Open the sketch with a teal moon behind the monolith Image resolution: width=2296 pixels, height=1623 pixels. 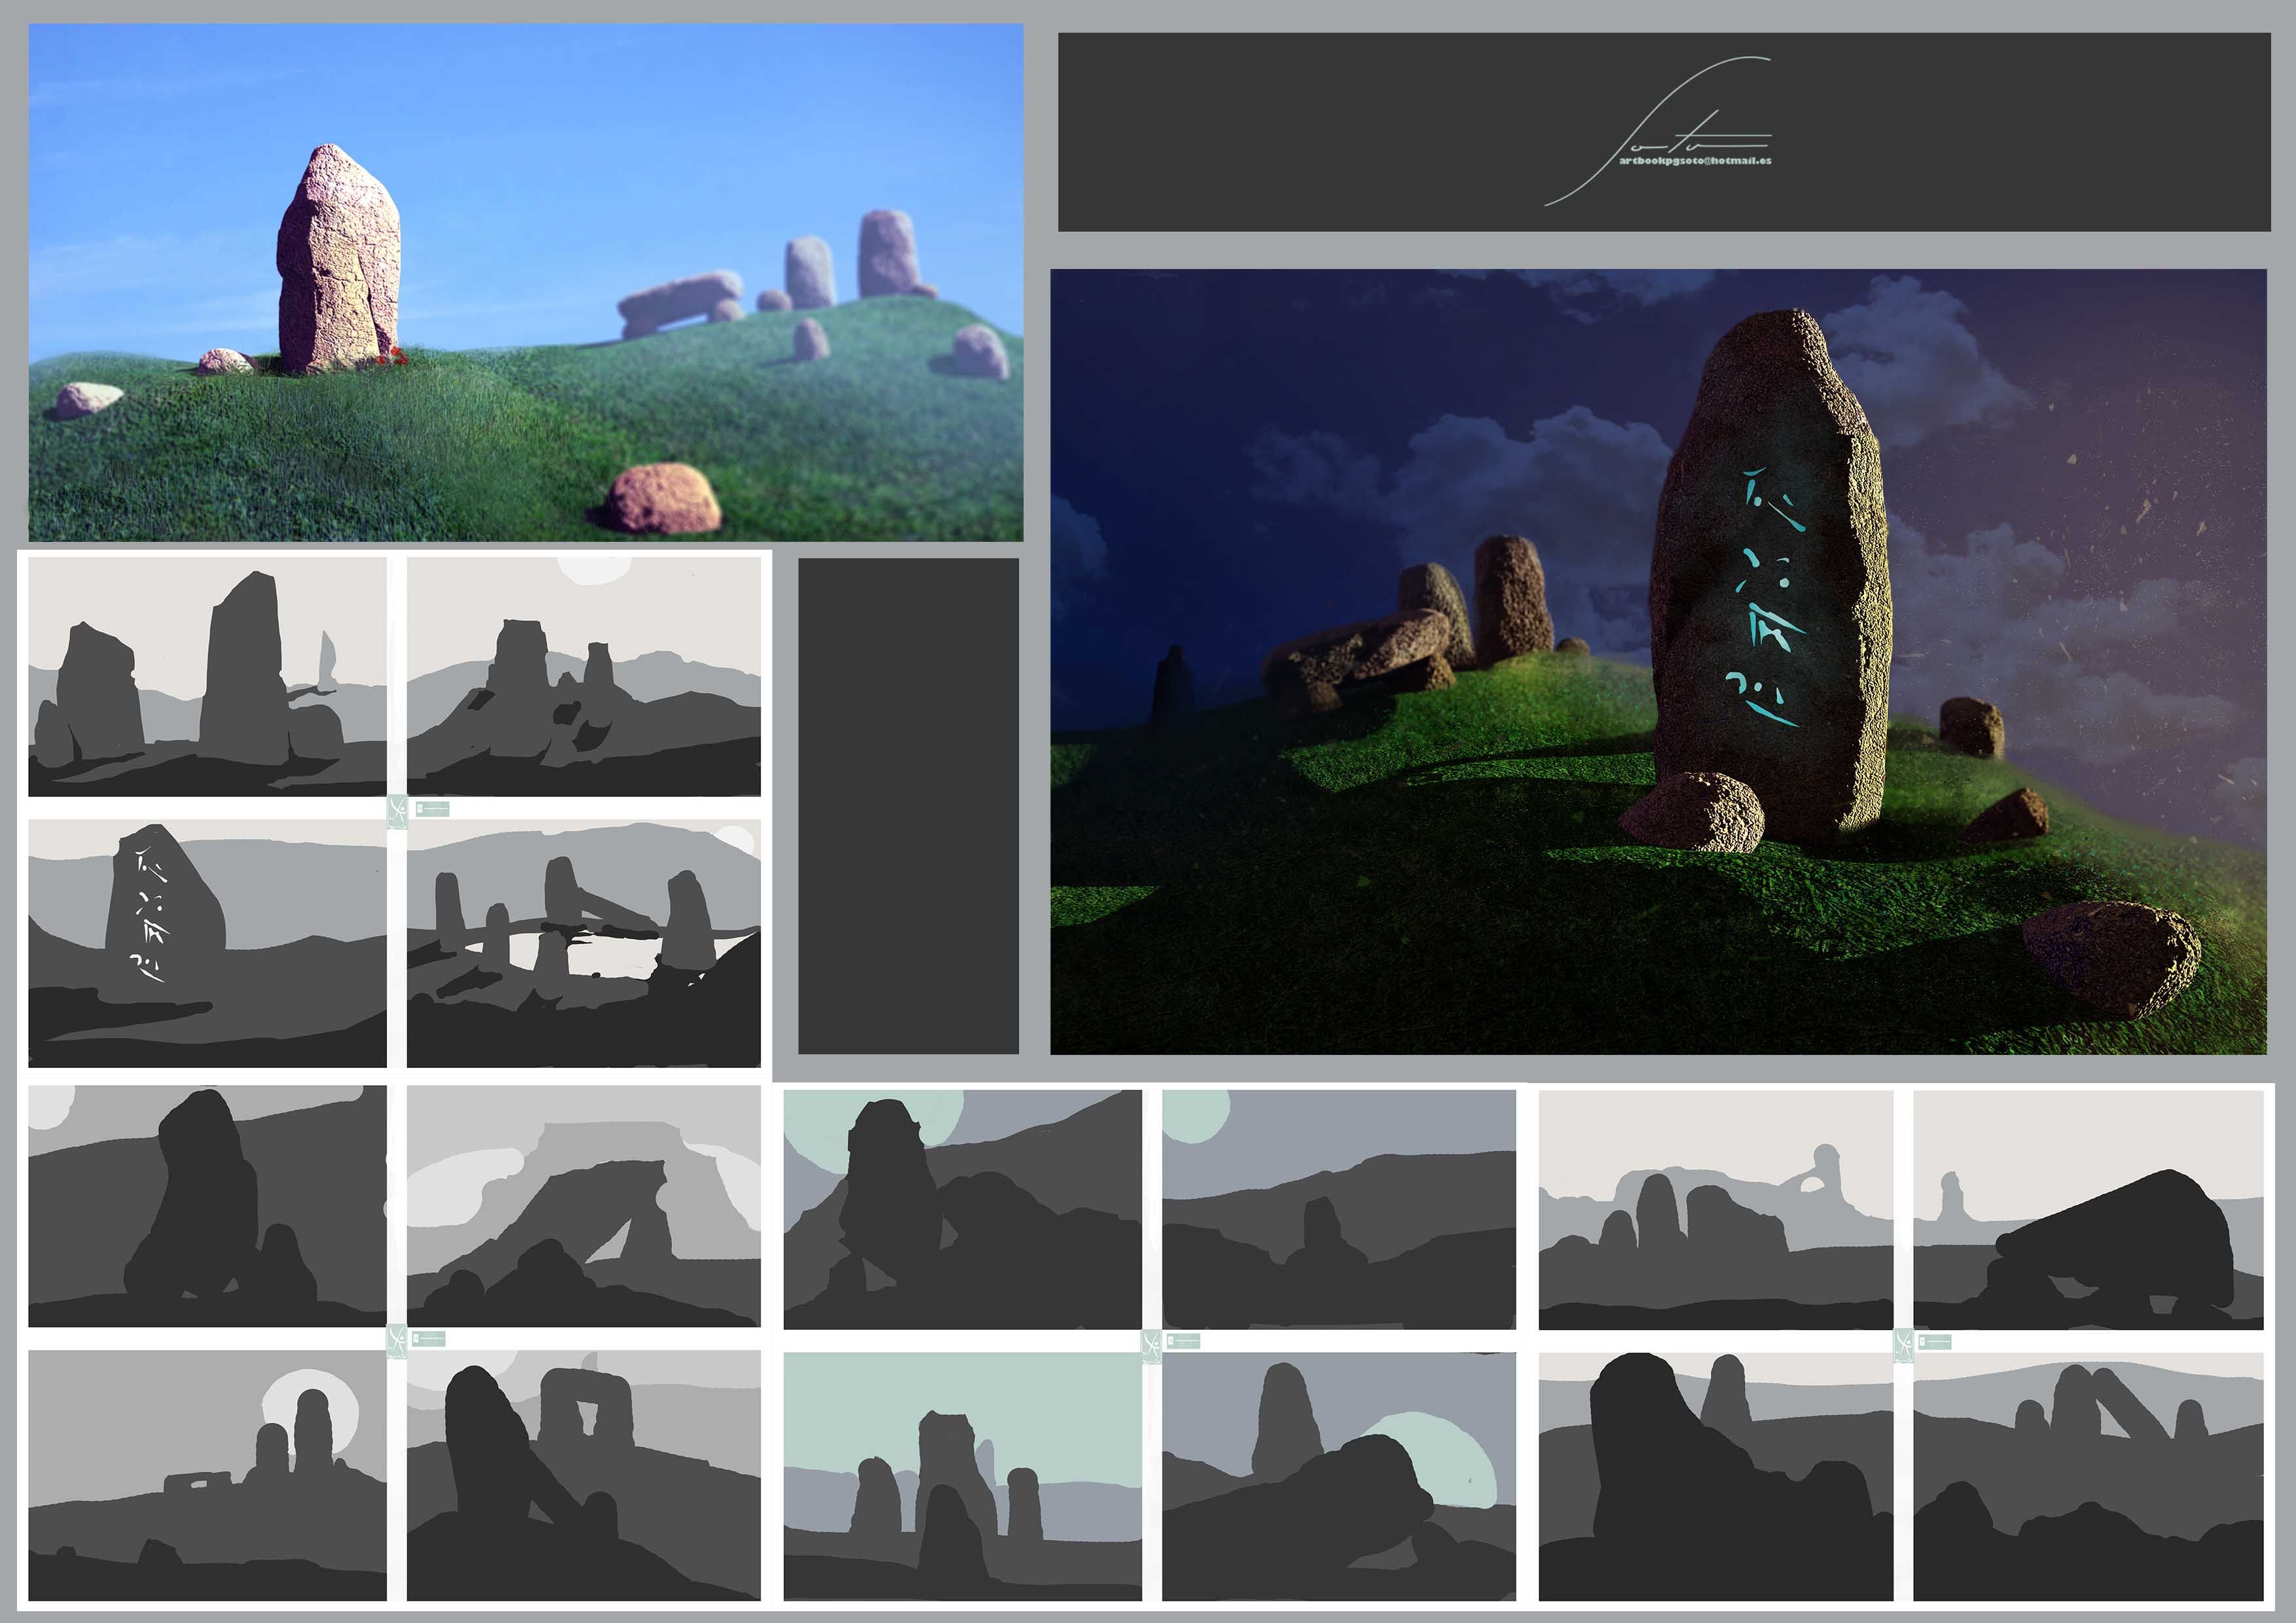click(962, 1209)
